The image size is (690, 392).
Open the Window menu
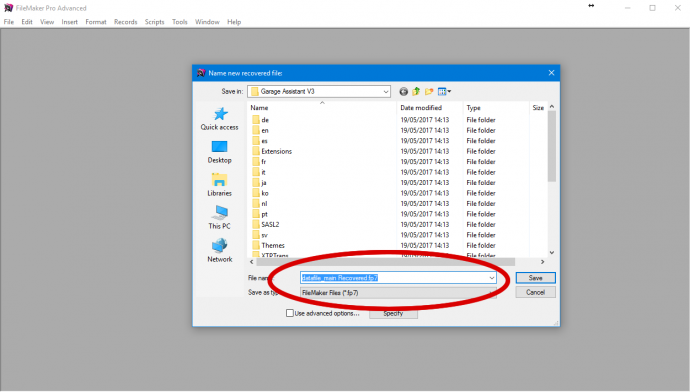207,22
